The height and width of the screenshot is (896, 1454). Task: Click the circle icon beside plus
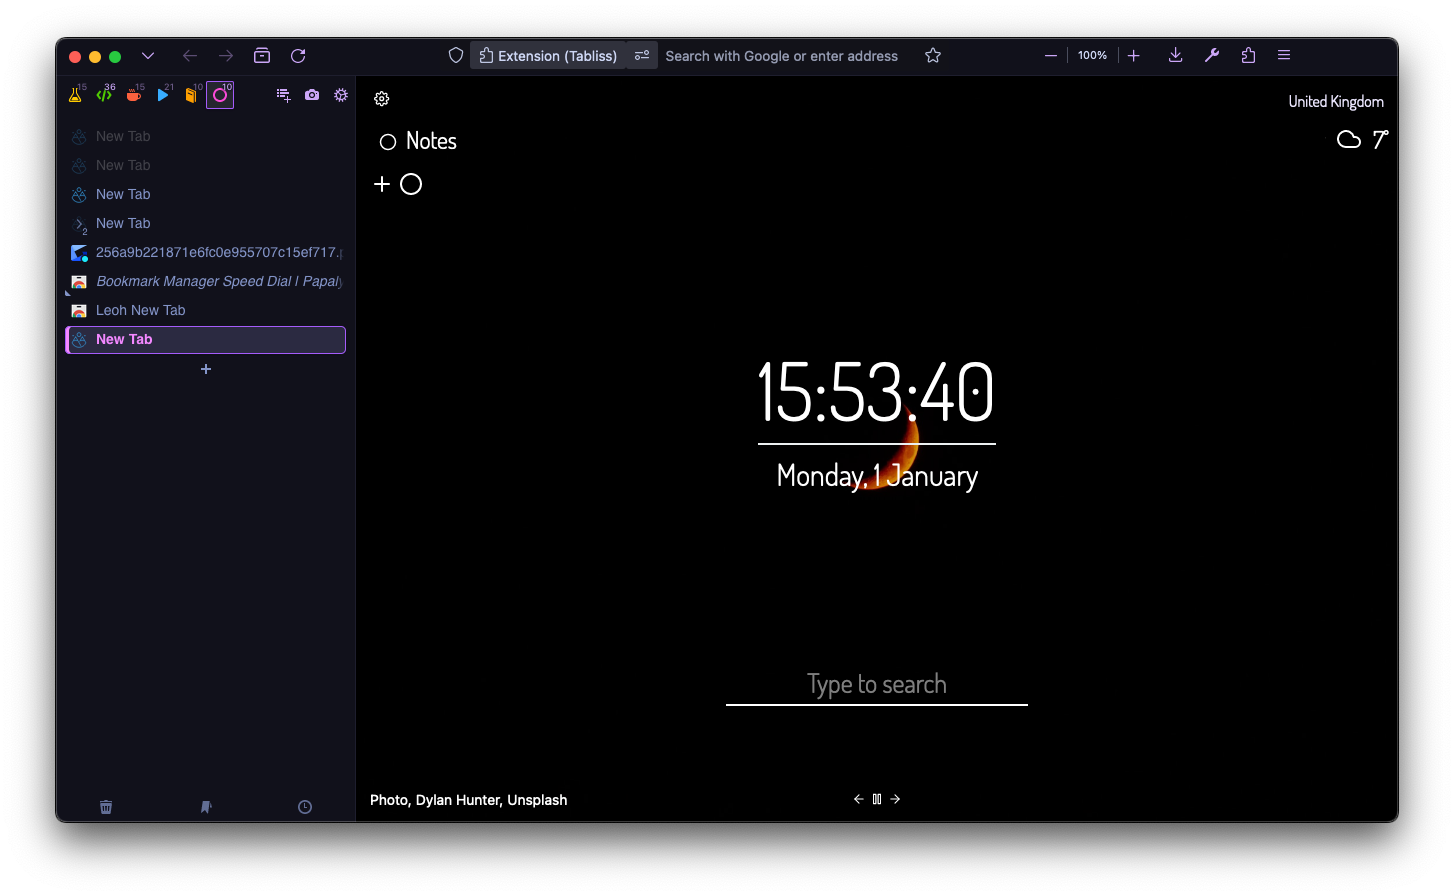point(411,184)
